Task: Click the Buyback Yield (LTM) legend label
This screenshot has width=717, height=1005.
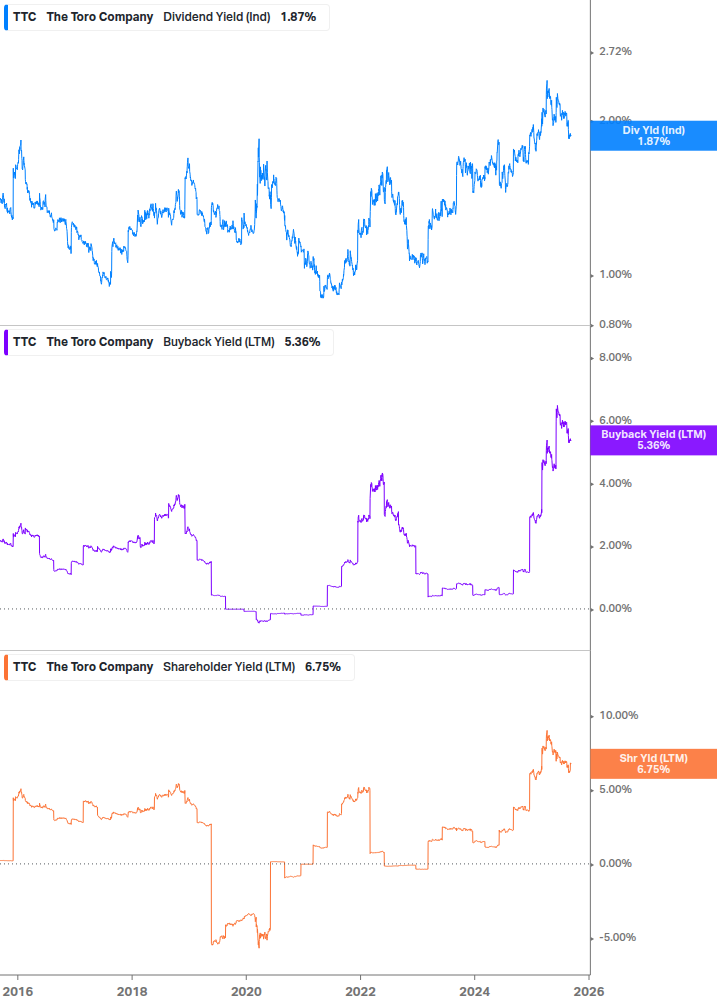Action: (218, 342)
